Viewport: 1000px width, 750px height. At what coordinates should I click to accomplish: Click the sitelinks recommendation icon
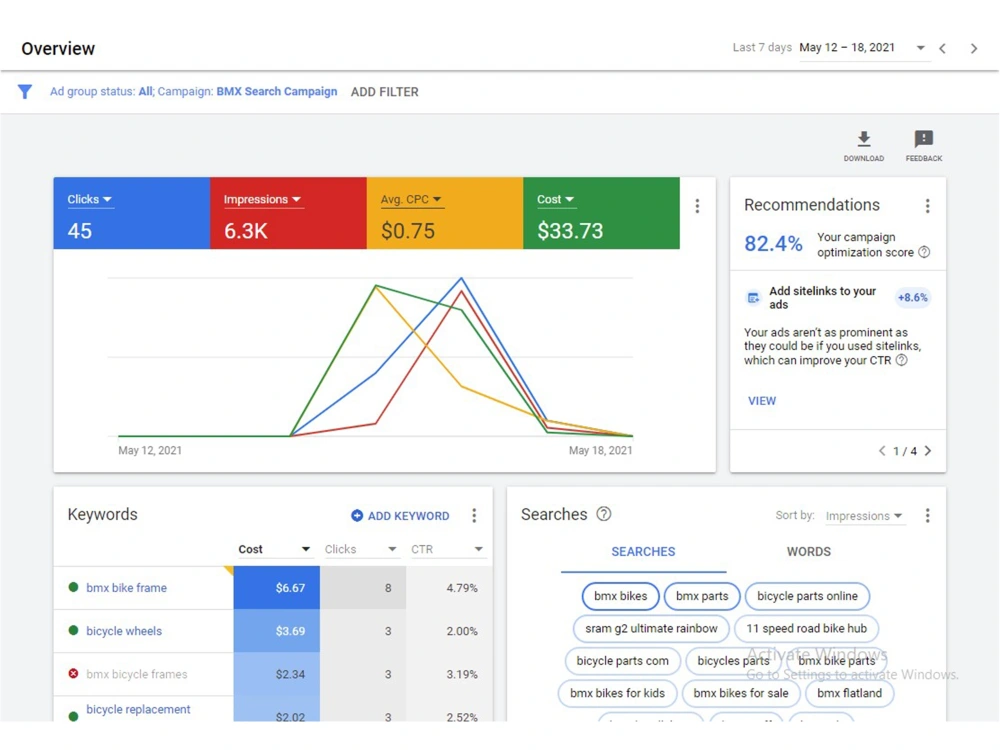pos(753,298)
